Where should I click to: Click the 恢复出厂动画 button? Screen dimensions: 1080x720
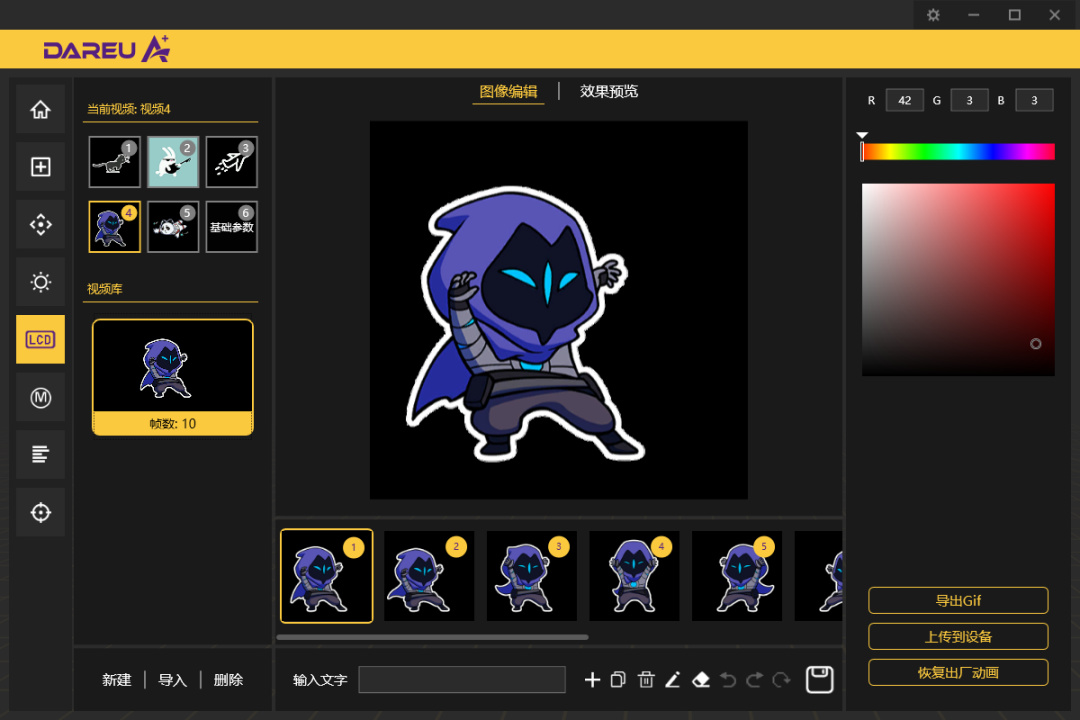(x=958, y=672)
